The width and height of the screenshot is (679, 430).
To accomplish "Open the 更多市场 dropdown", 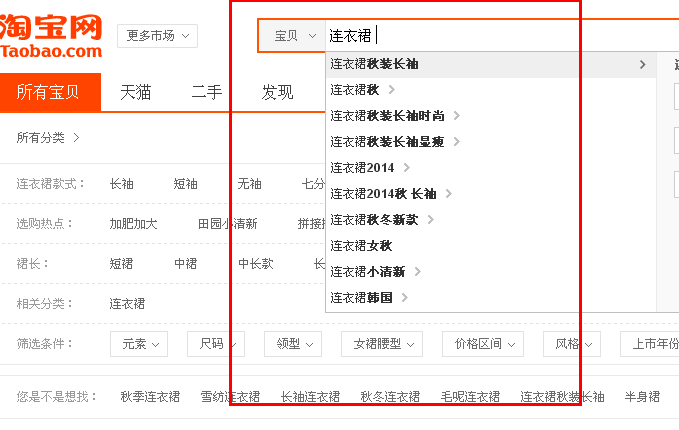I will (x=157, y=36).
